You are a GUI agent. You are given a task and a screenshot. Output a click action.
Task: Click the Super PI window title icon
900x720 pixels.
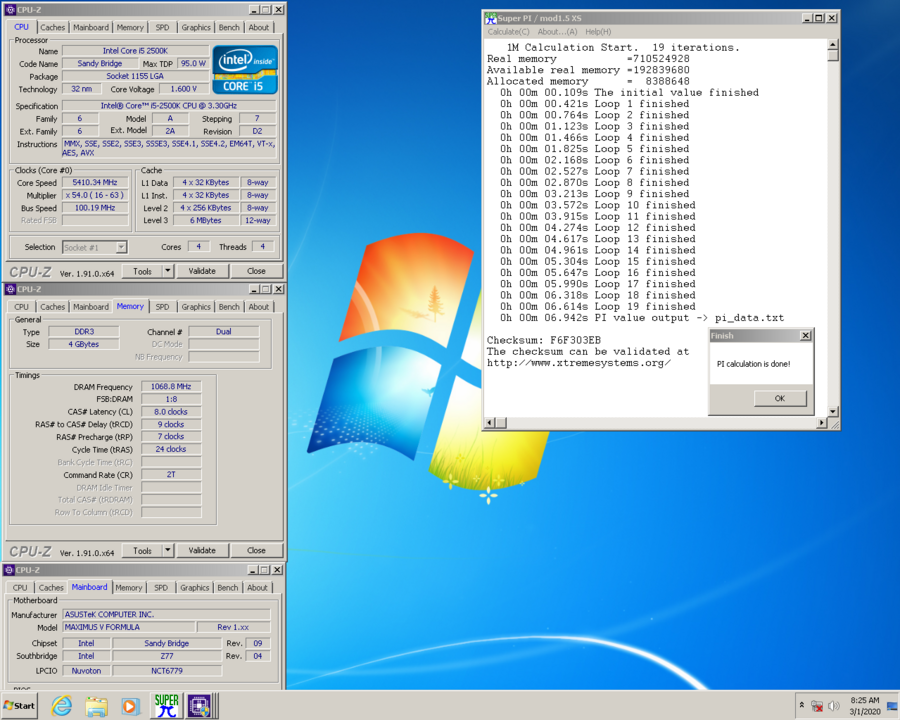(x=491, y=18)
